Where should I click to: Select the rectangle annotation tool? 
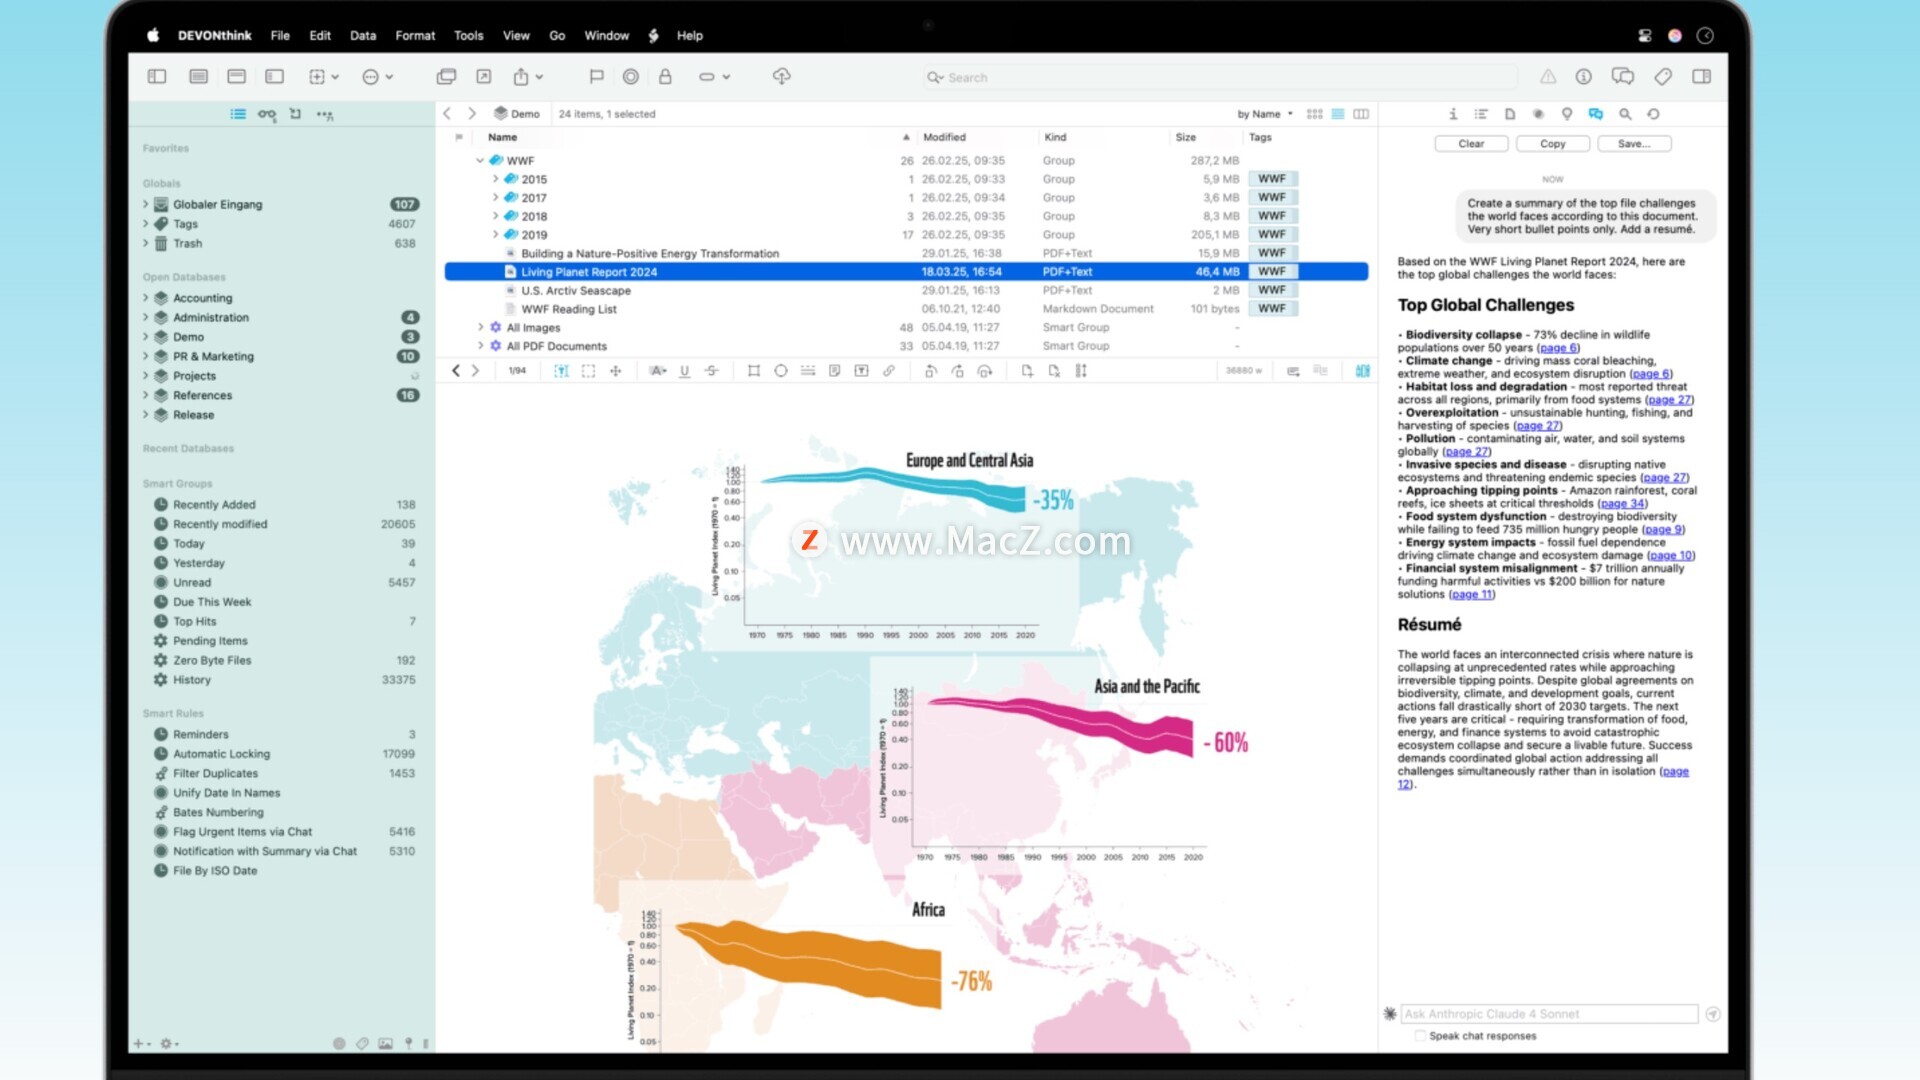coord(754,371)
